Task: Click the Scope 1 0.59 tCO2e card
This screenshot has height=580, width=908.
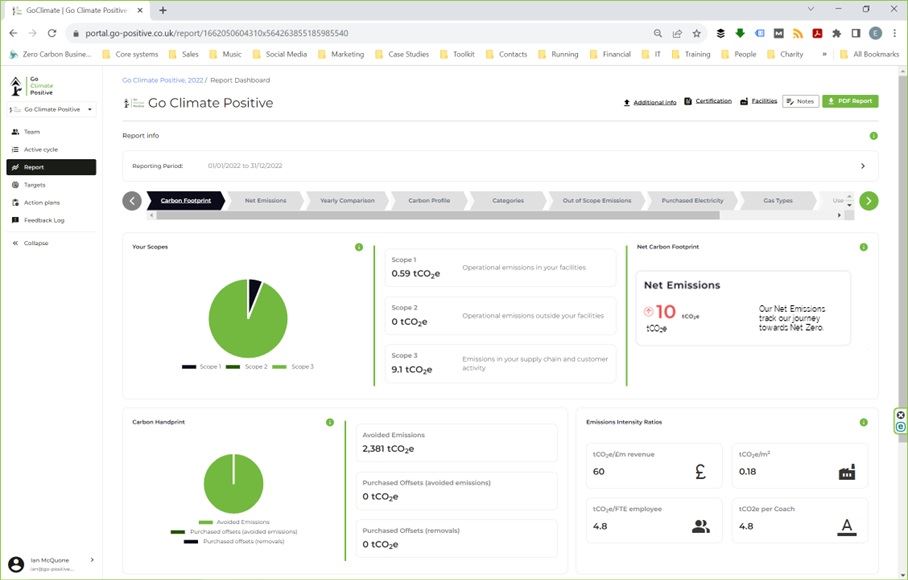Action: click(500, 268)
